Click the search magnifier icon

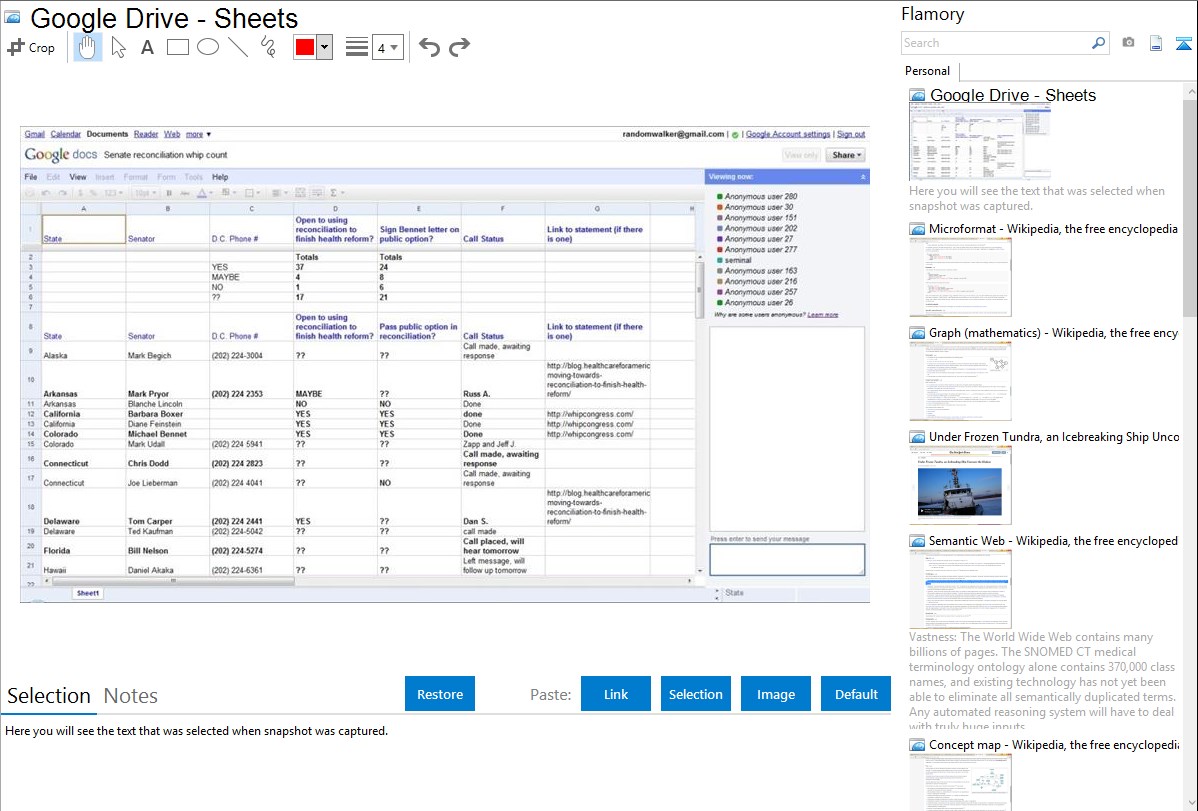click(1098, 43)
